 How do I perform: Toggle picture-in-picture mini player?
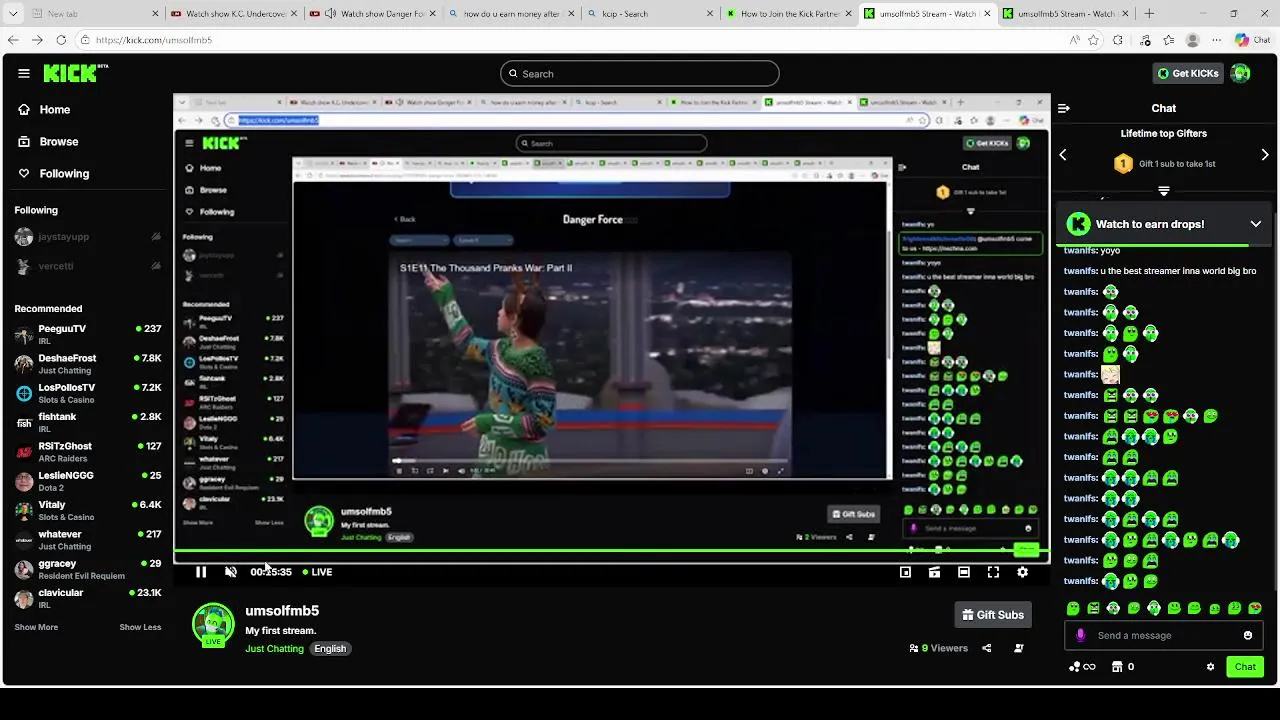905,572
